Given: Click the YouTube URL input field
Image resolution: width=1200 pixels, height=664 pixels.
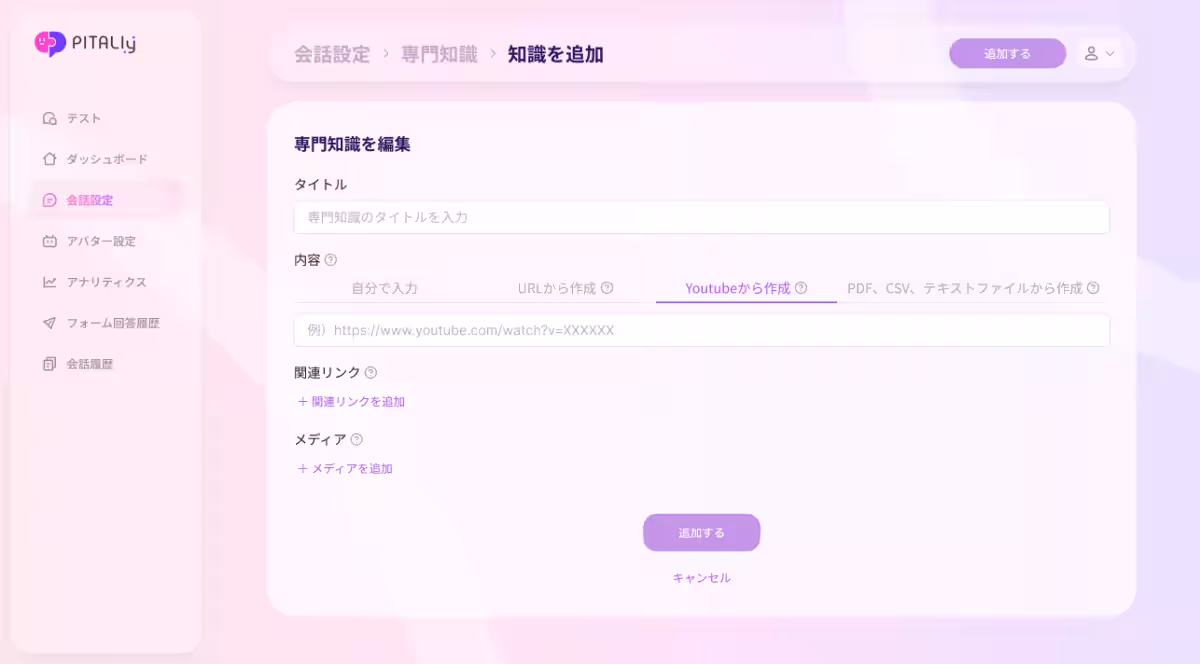Looking at the screenshot, I should pos(700,330).
